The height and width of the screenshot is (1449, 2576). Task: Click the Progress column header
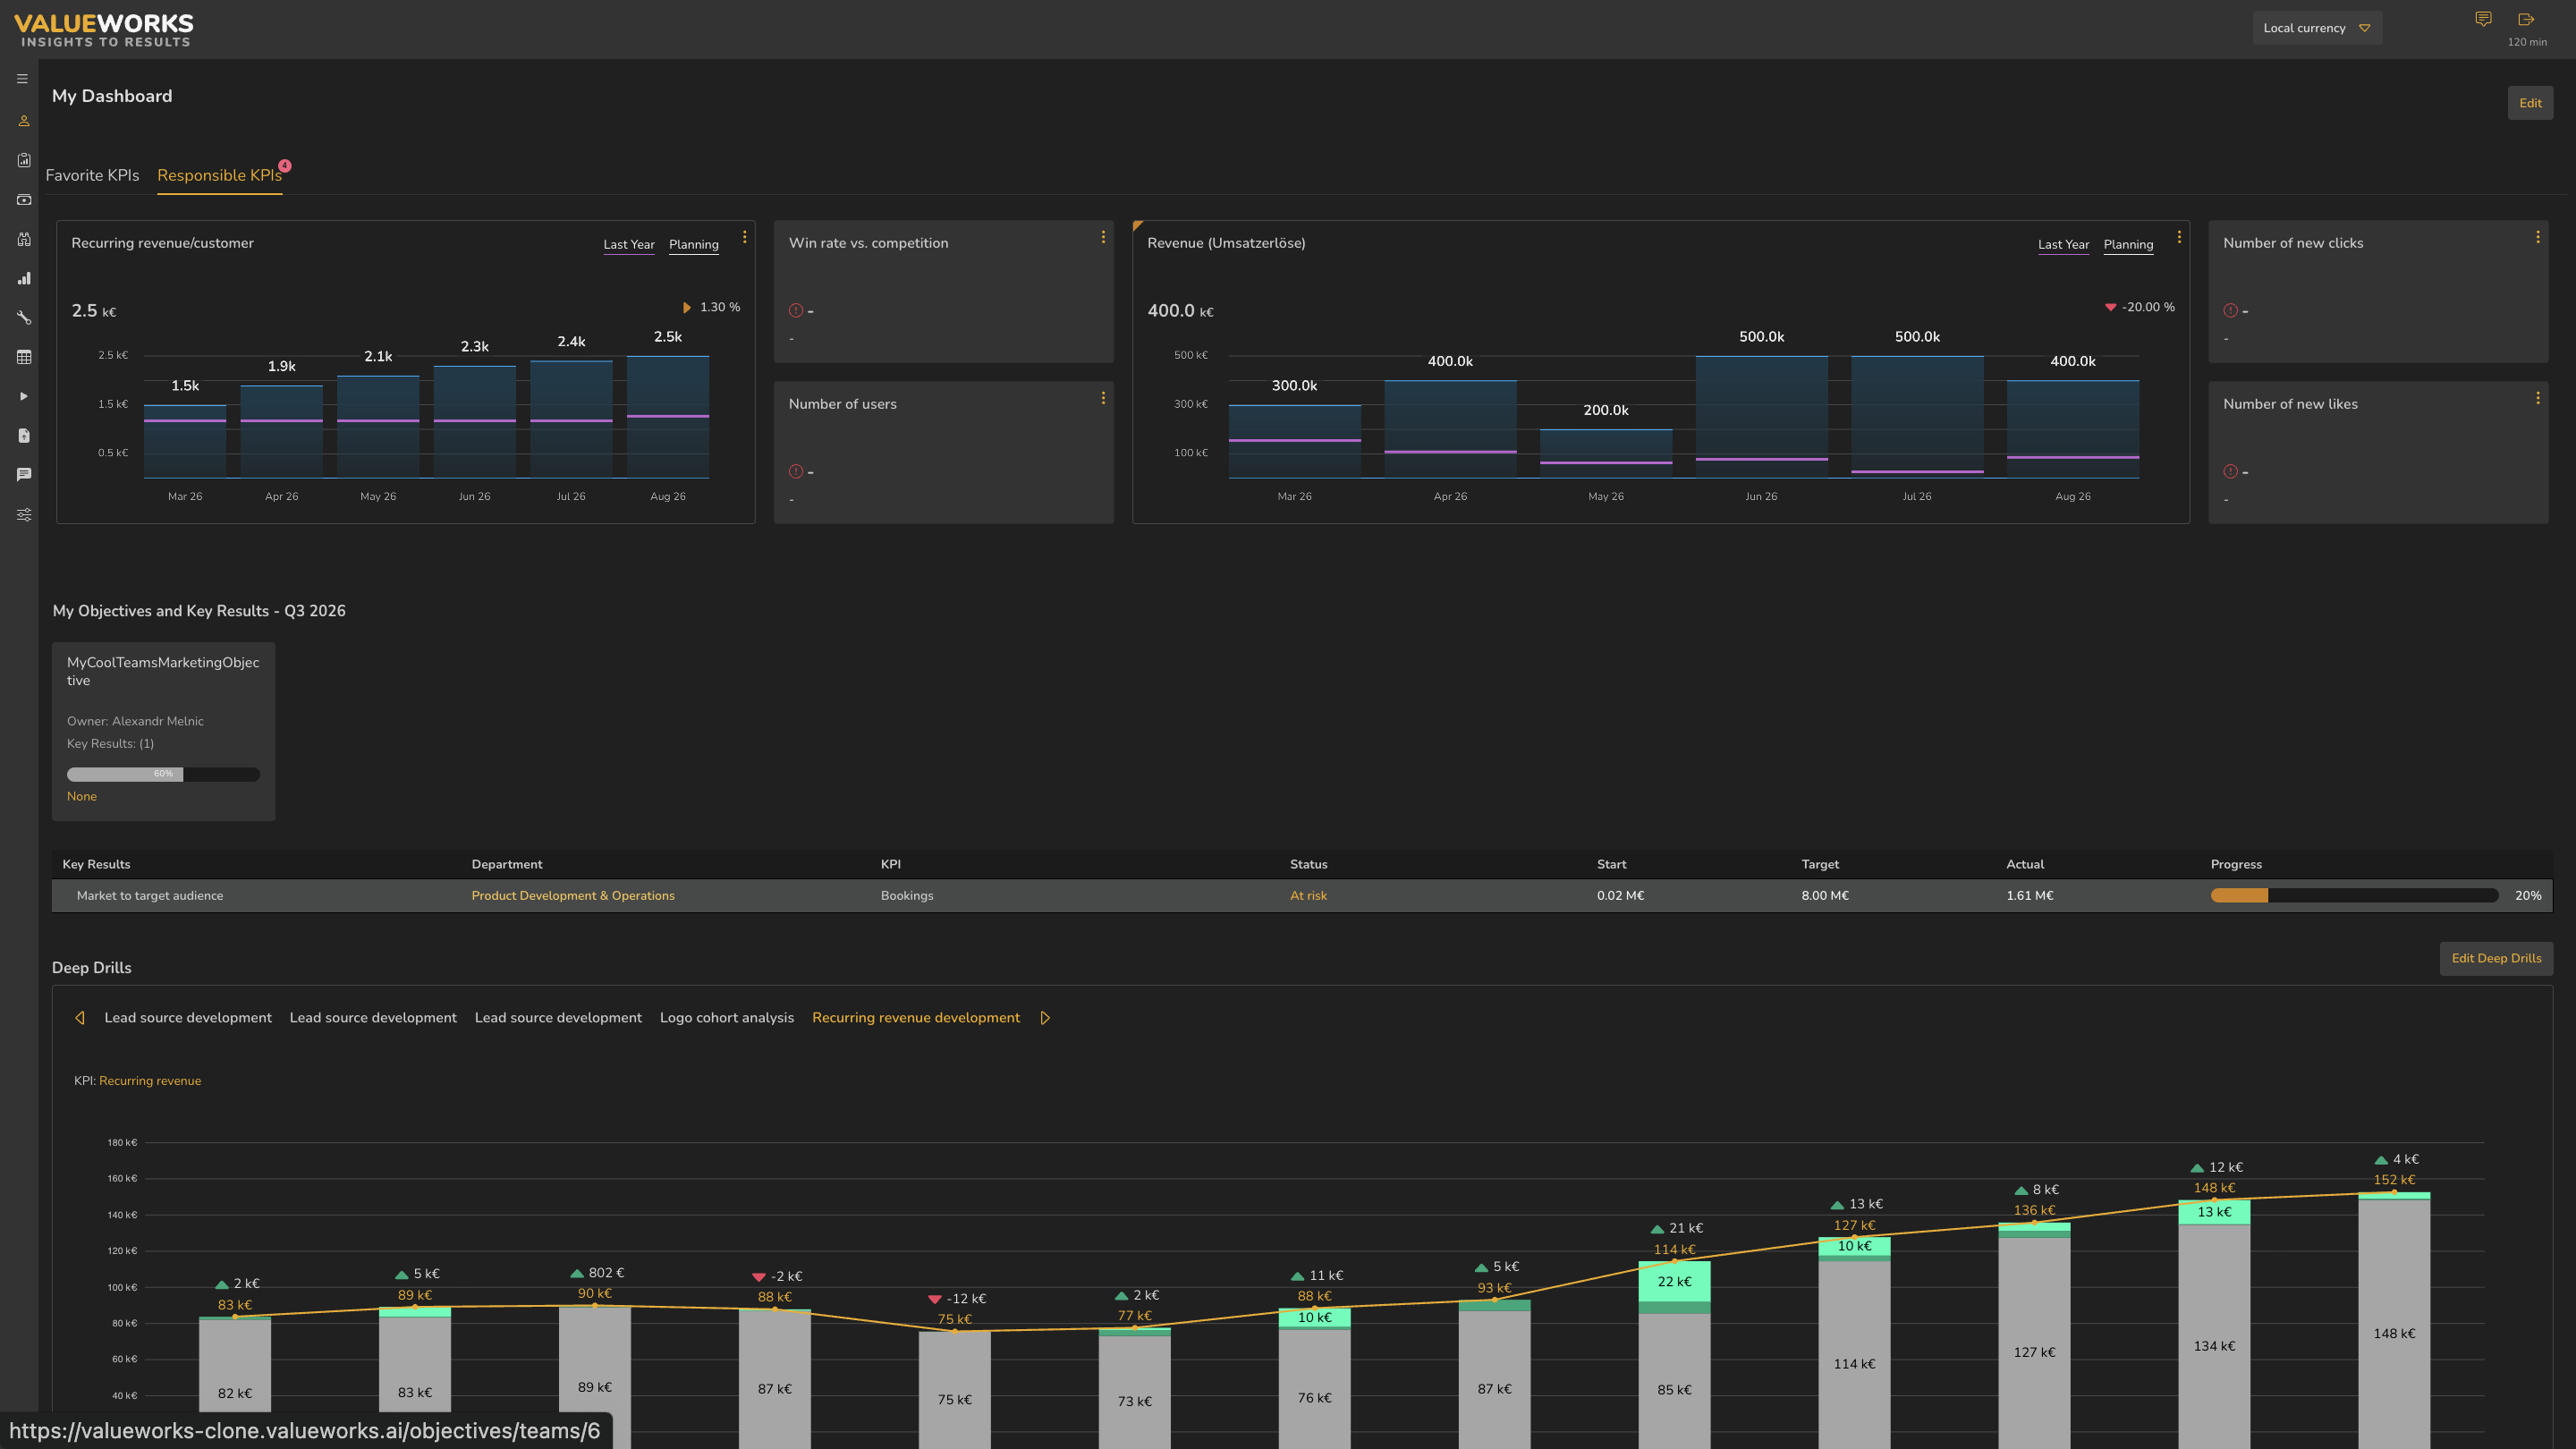2236,865
